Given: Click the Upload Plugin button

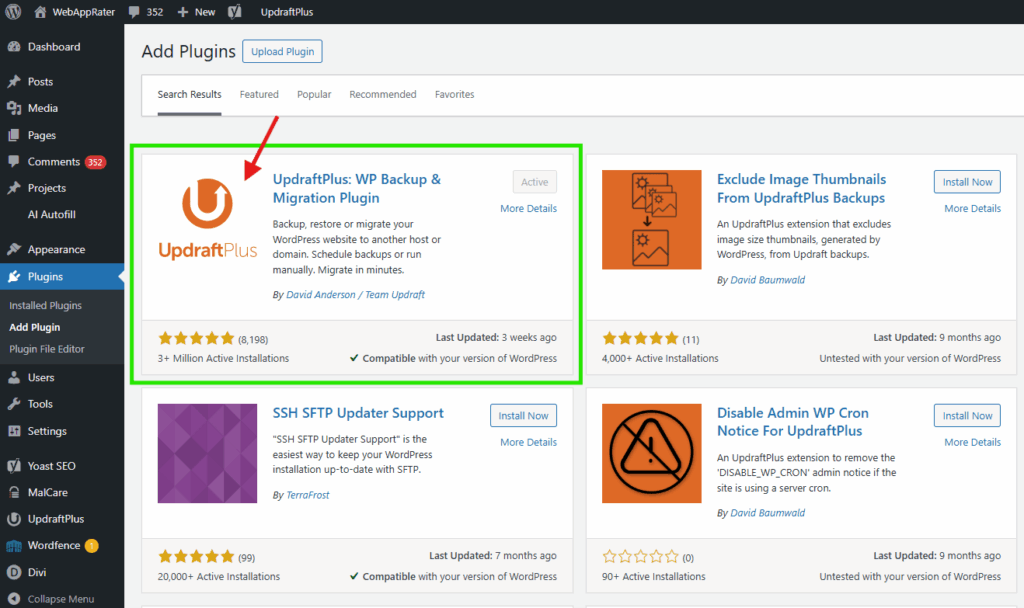Looking at the screenshot, I should point(282,51).
